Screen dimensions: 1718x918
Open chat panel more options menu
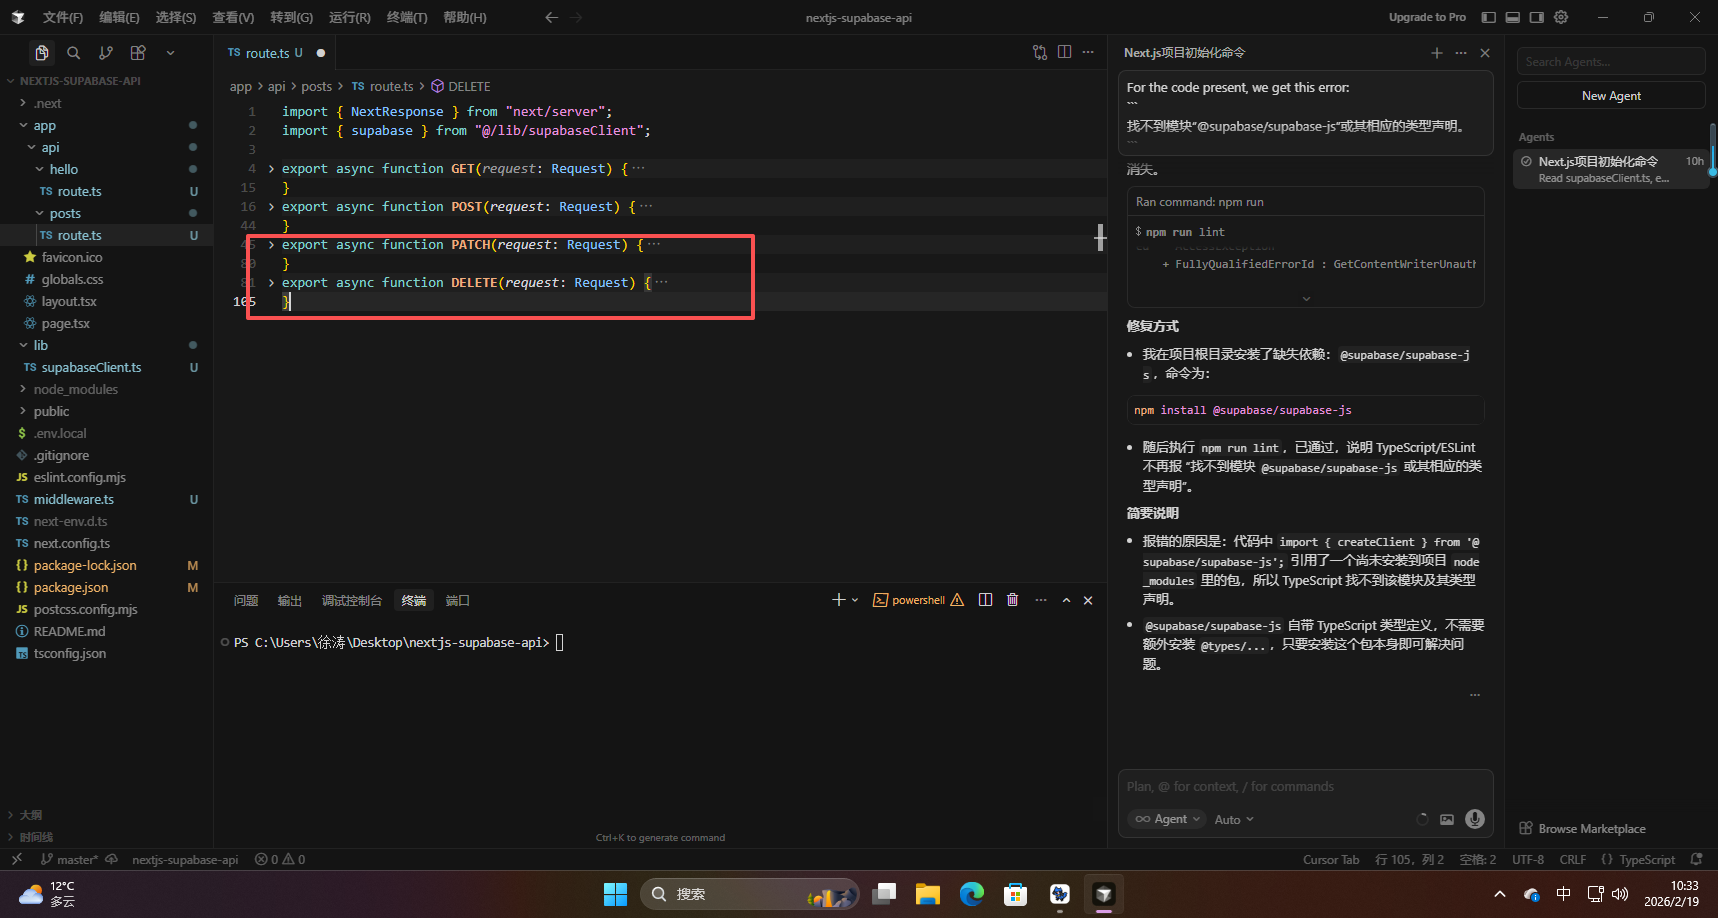tap(1461, 53)
